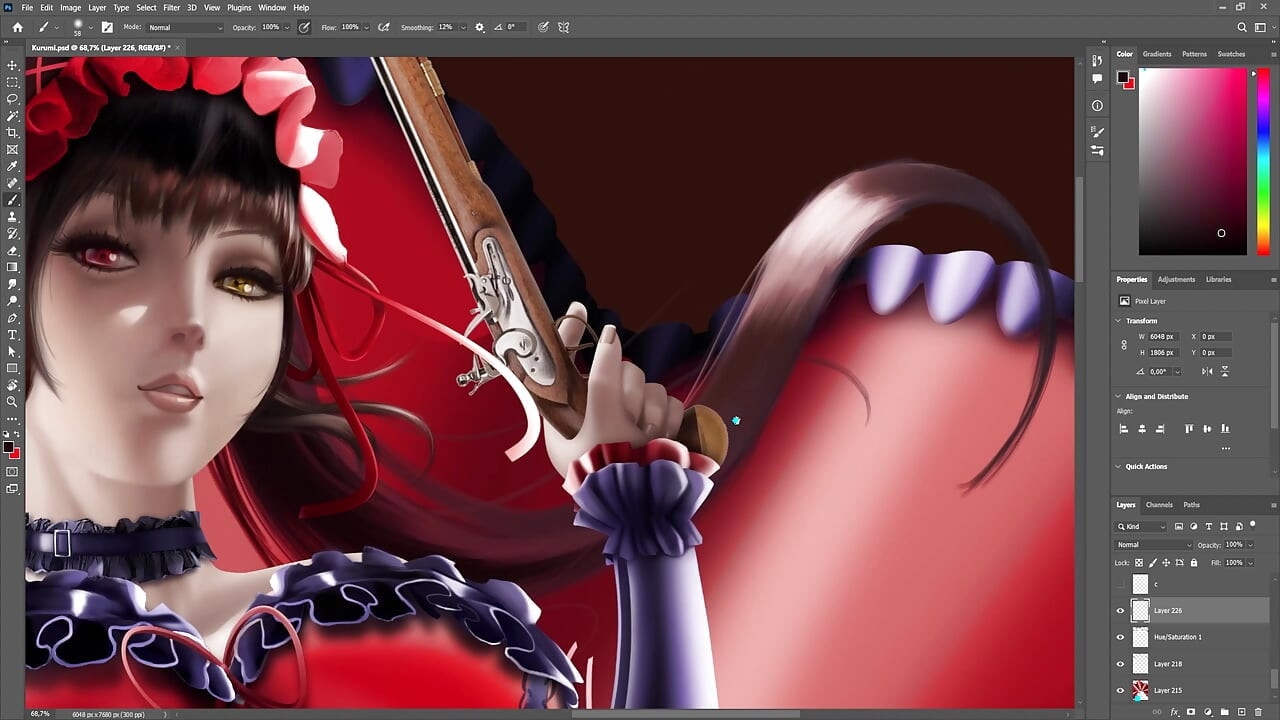Toggle pressure for size button
The width and height of the screenshot is (1280, 720).
coord(543,27)
